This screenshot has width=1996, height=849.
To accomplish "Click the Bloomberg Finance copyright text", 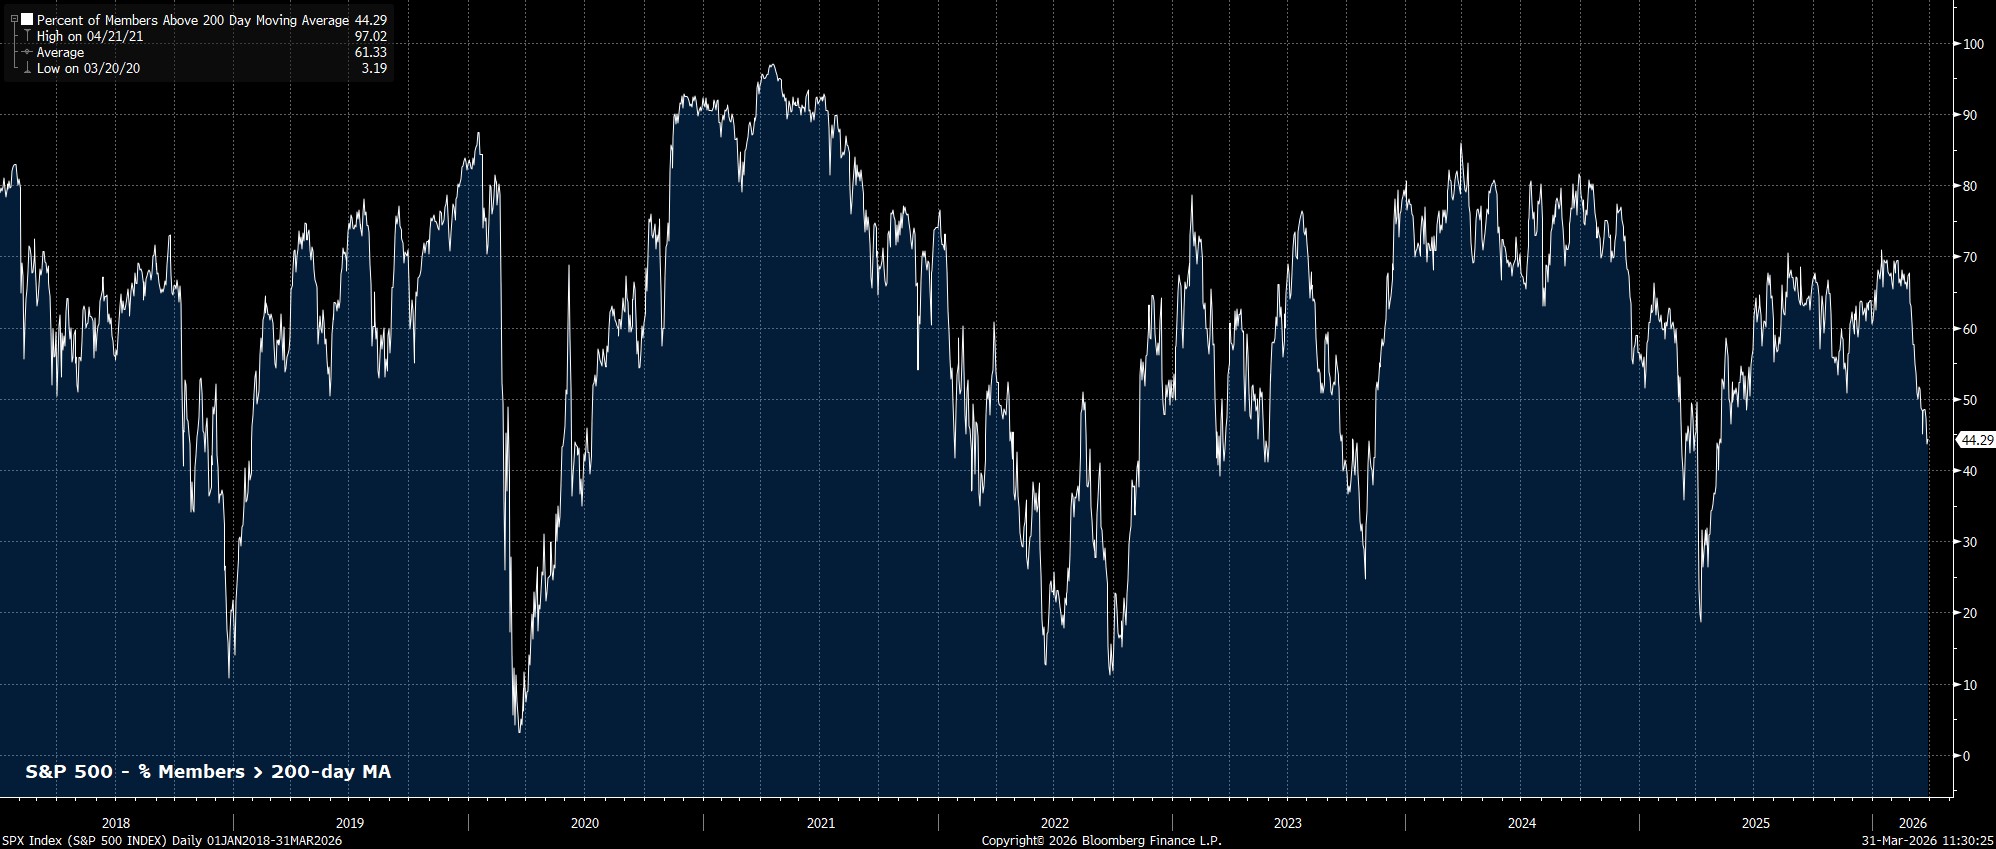I will pos(1101,841).
